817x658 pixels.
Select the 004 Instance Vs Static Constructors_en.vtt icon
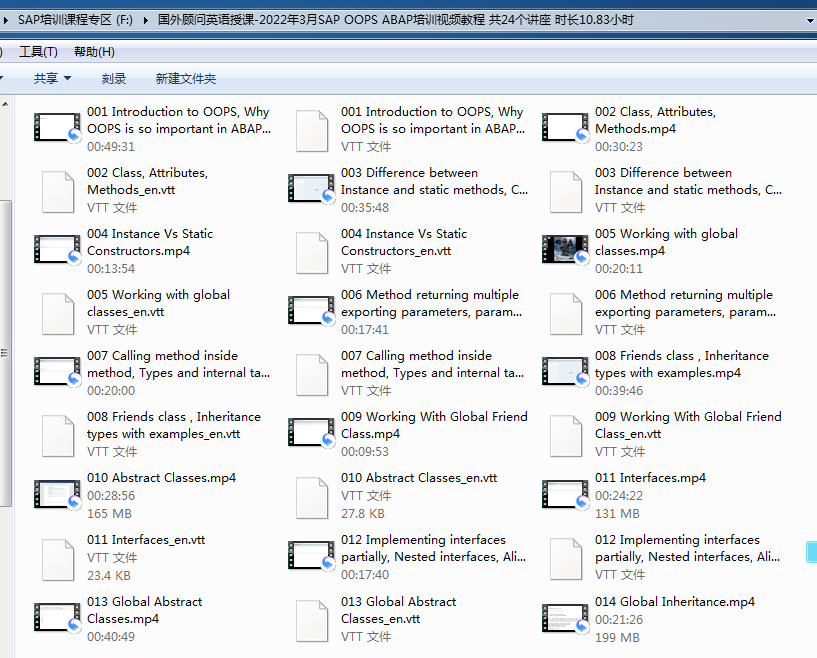(312, 253)
